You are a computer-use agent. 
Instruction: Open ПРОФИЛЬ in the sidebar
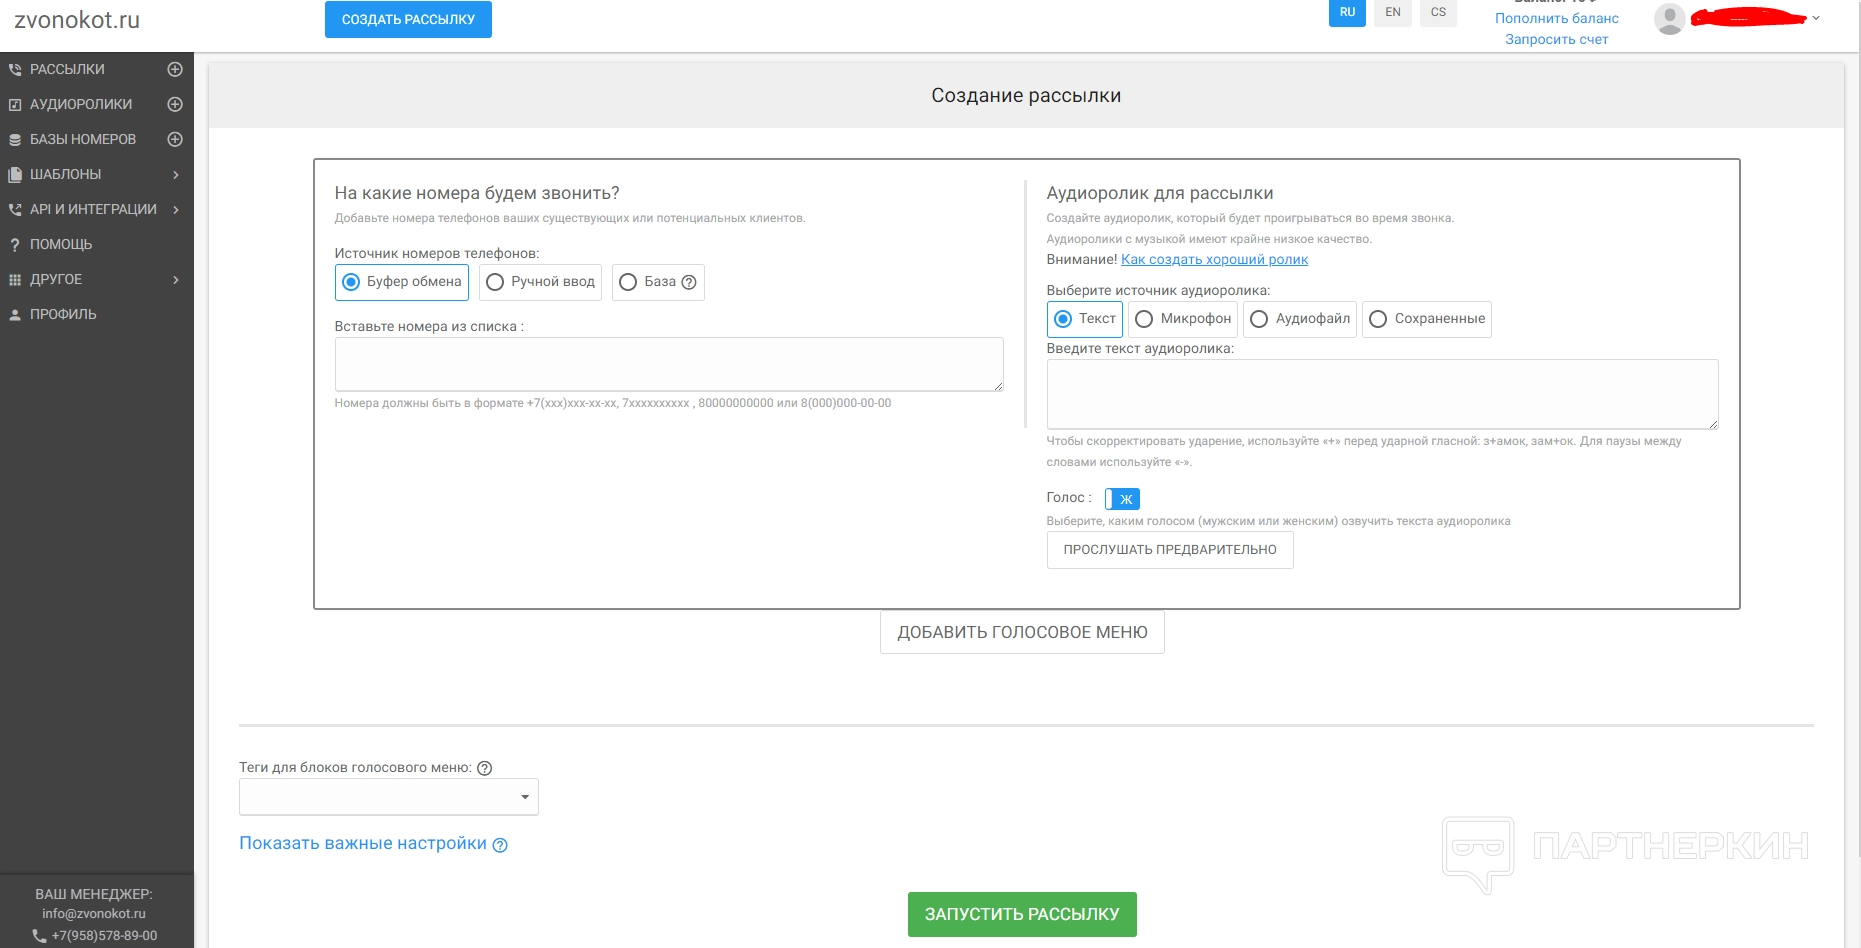tap(63, 315)
